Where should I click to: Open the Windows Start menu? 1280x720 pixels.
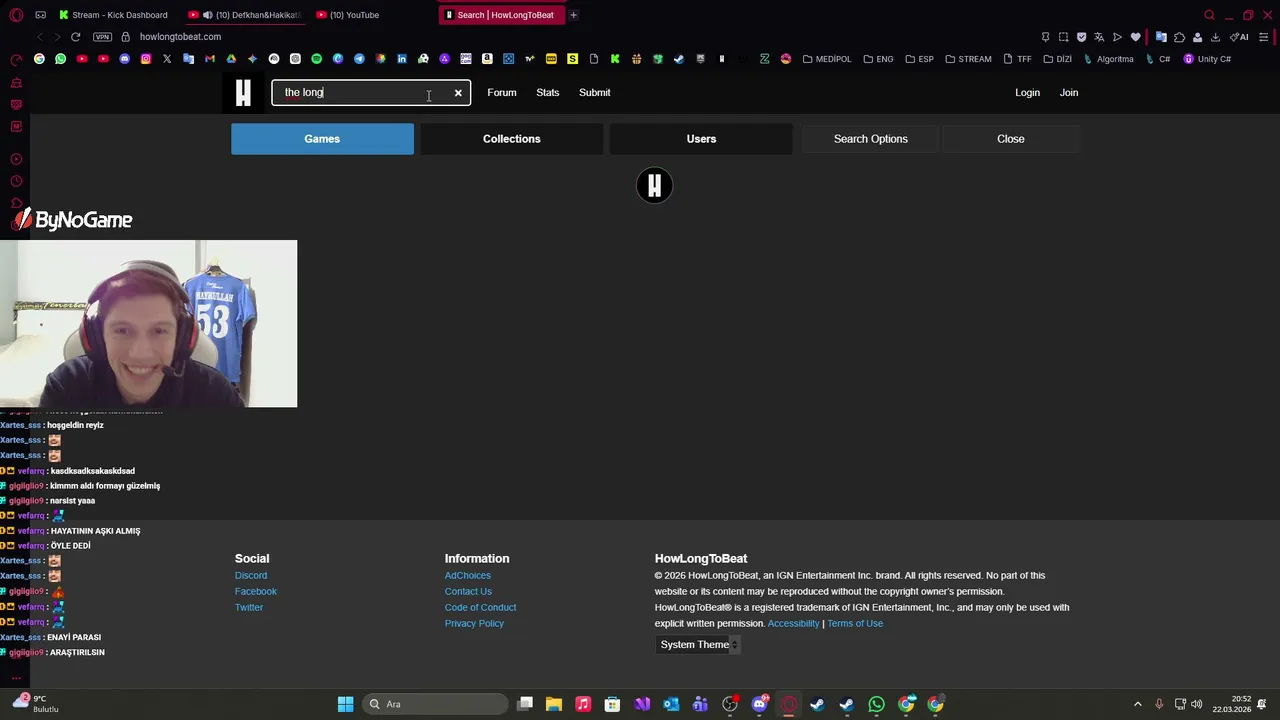coord(345,704)
